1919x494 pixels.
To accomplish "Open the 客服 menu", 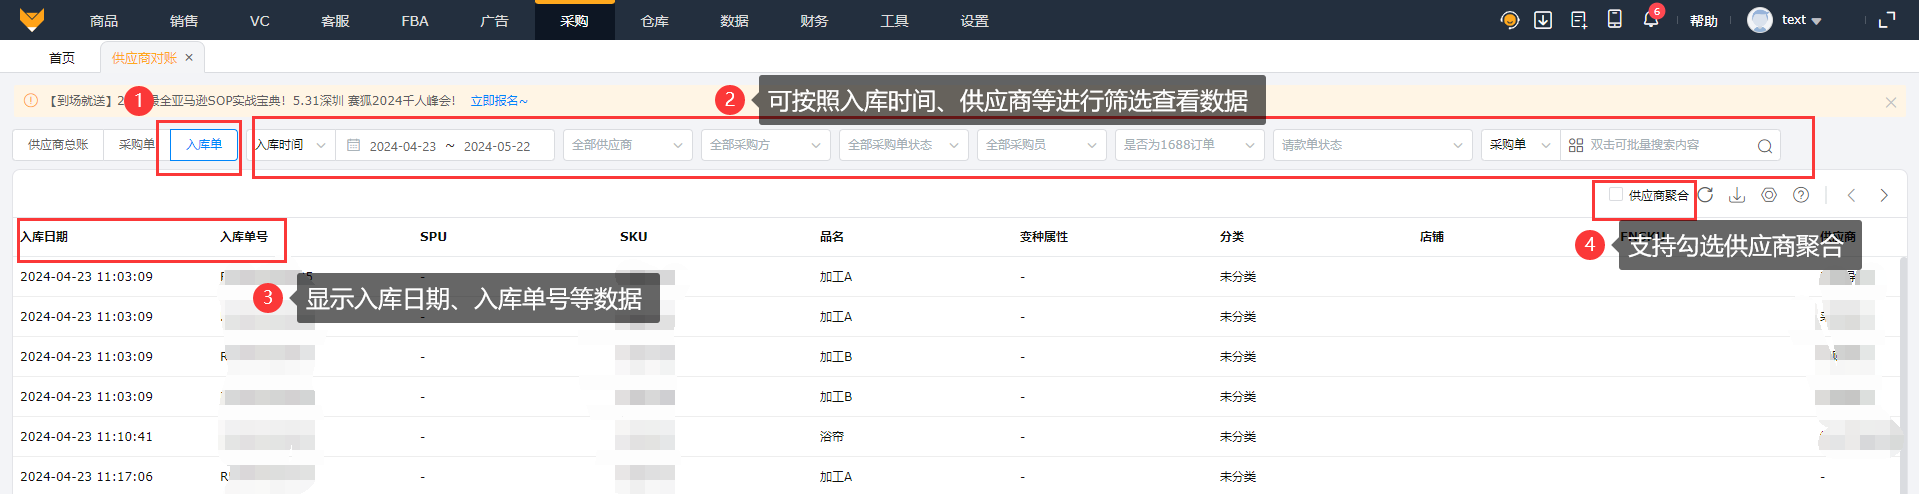I will [x=335, y=21].
